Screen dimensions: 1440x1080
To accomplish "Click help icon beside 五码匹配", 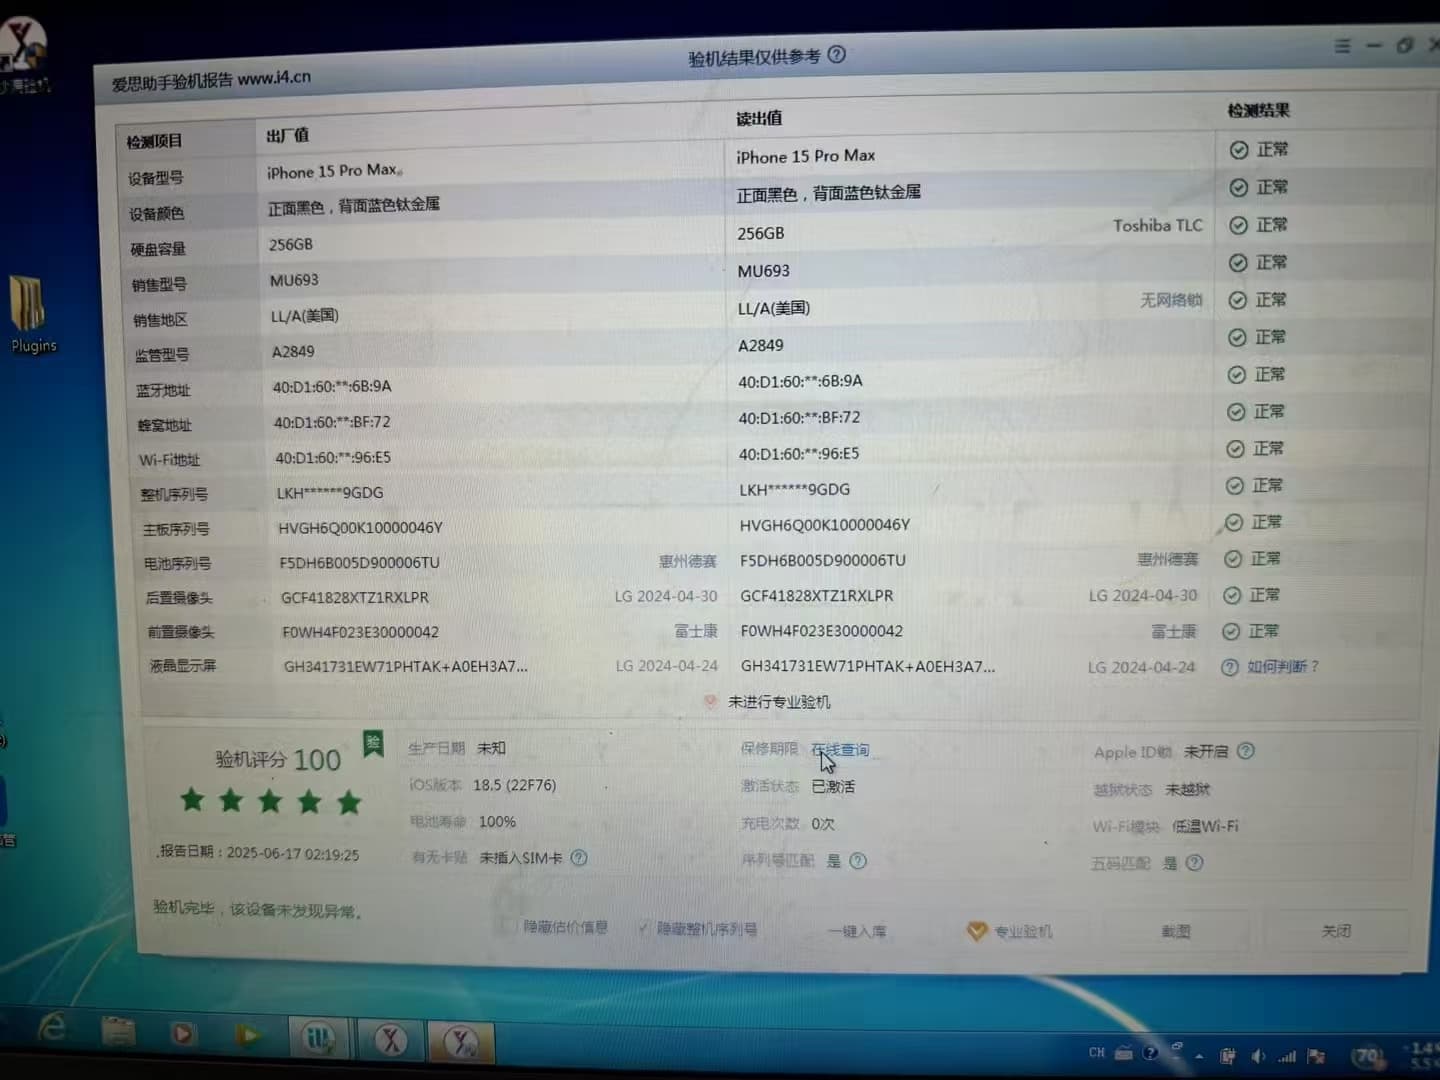I will [1194, 863].
